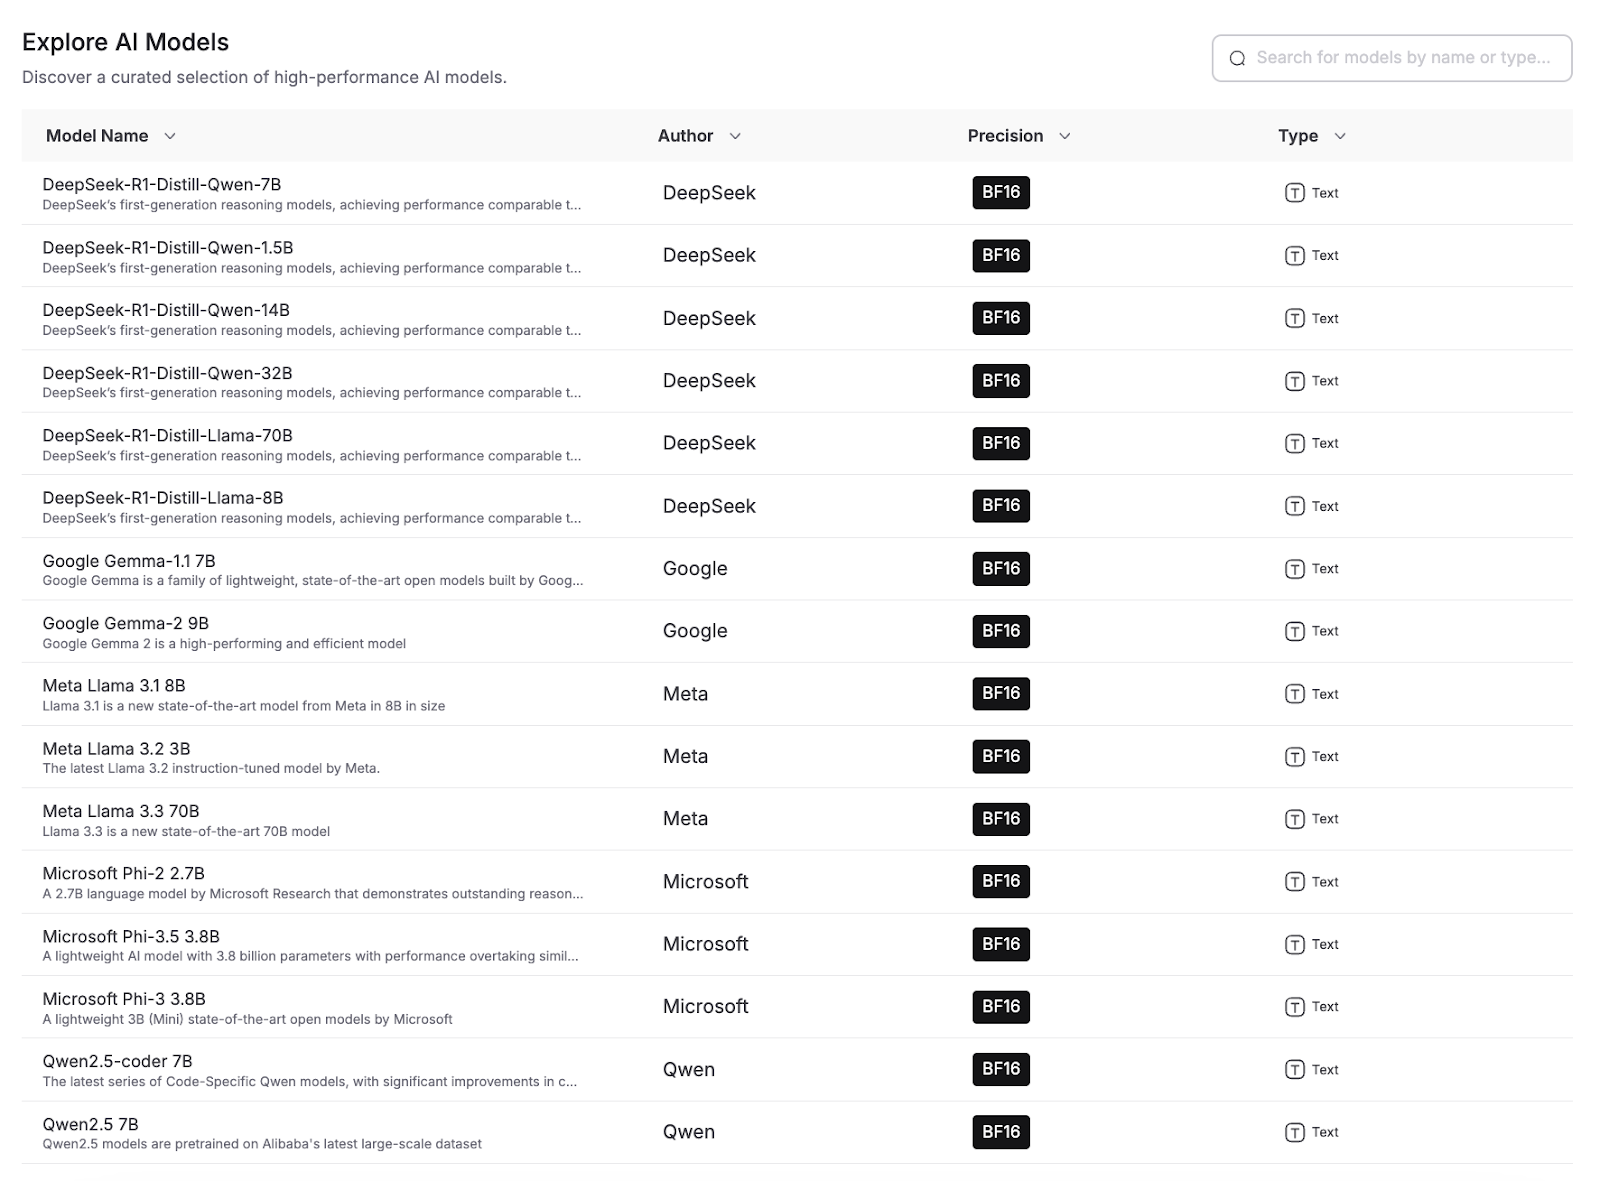1600x1181 pixels.
Task: Select Microsoft Phi-2 2.7B model name
Action: coord(124,874)
